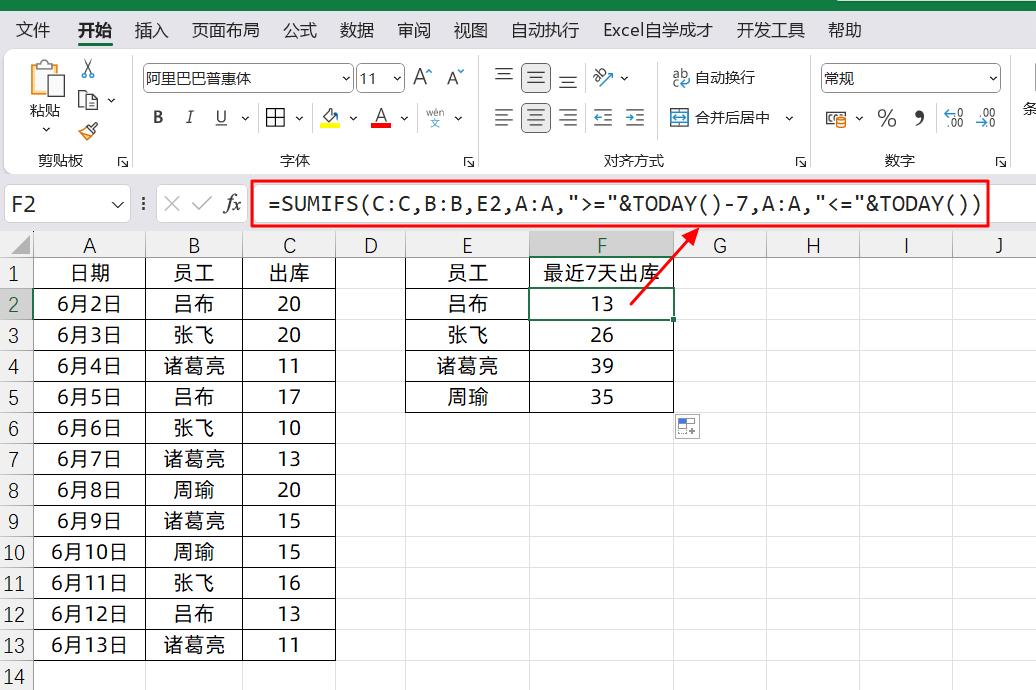Increase decimal places

(x=954, y=118)
